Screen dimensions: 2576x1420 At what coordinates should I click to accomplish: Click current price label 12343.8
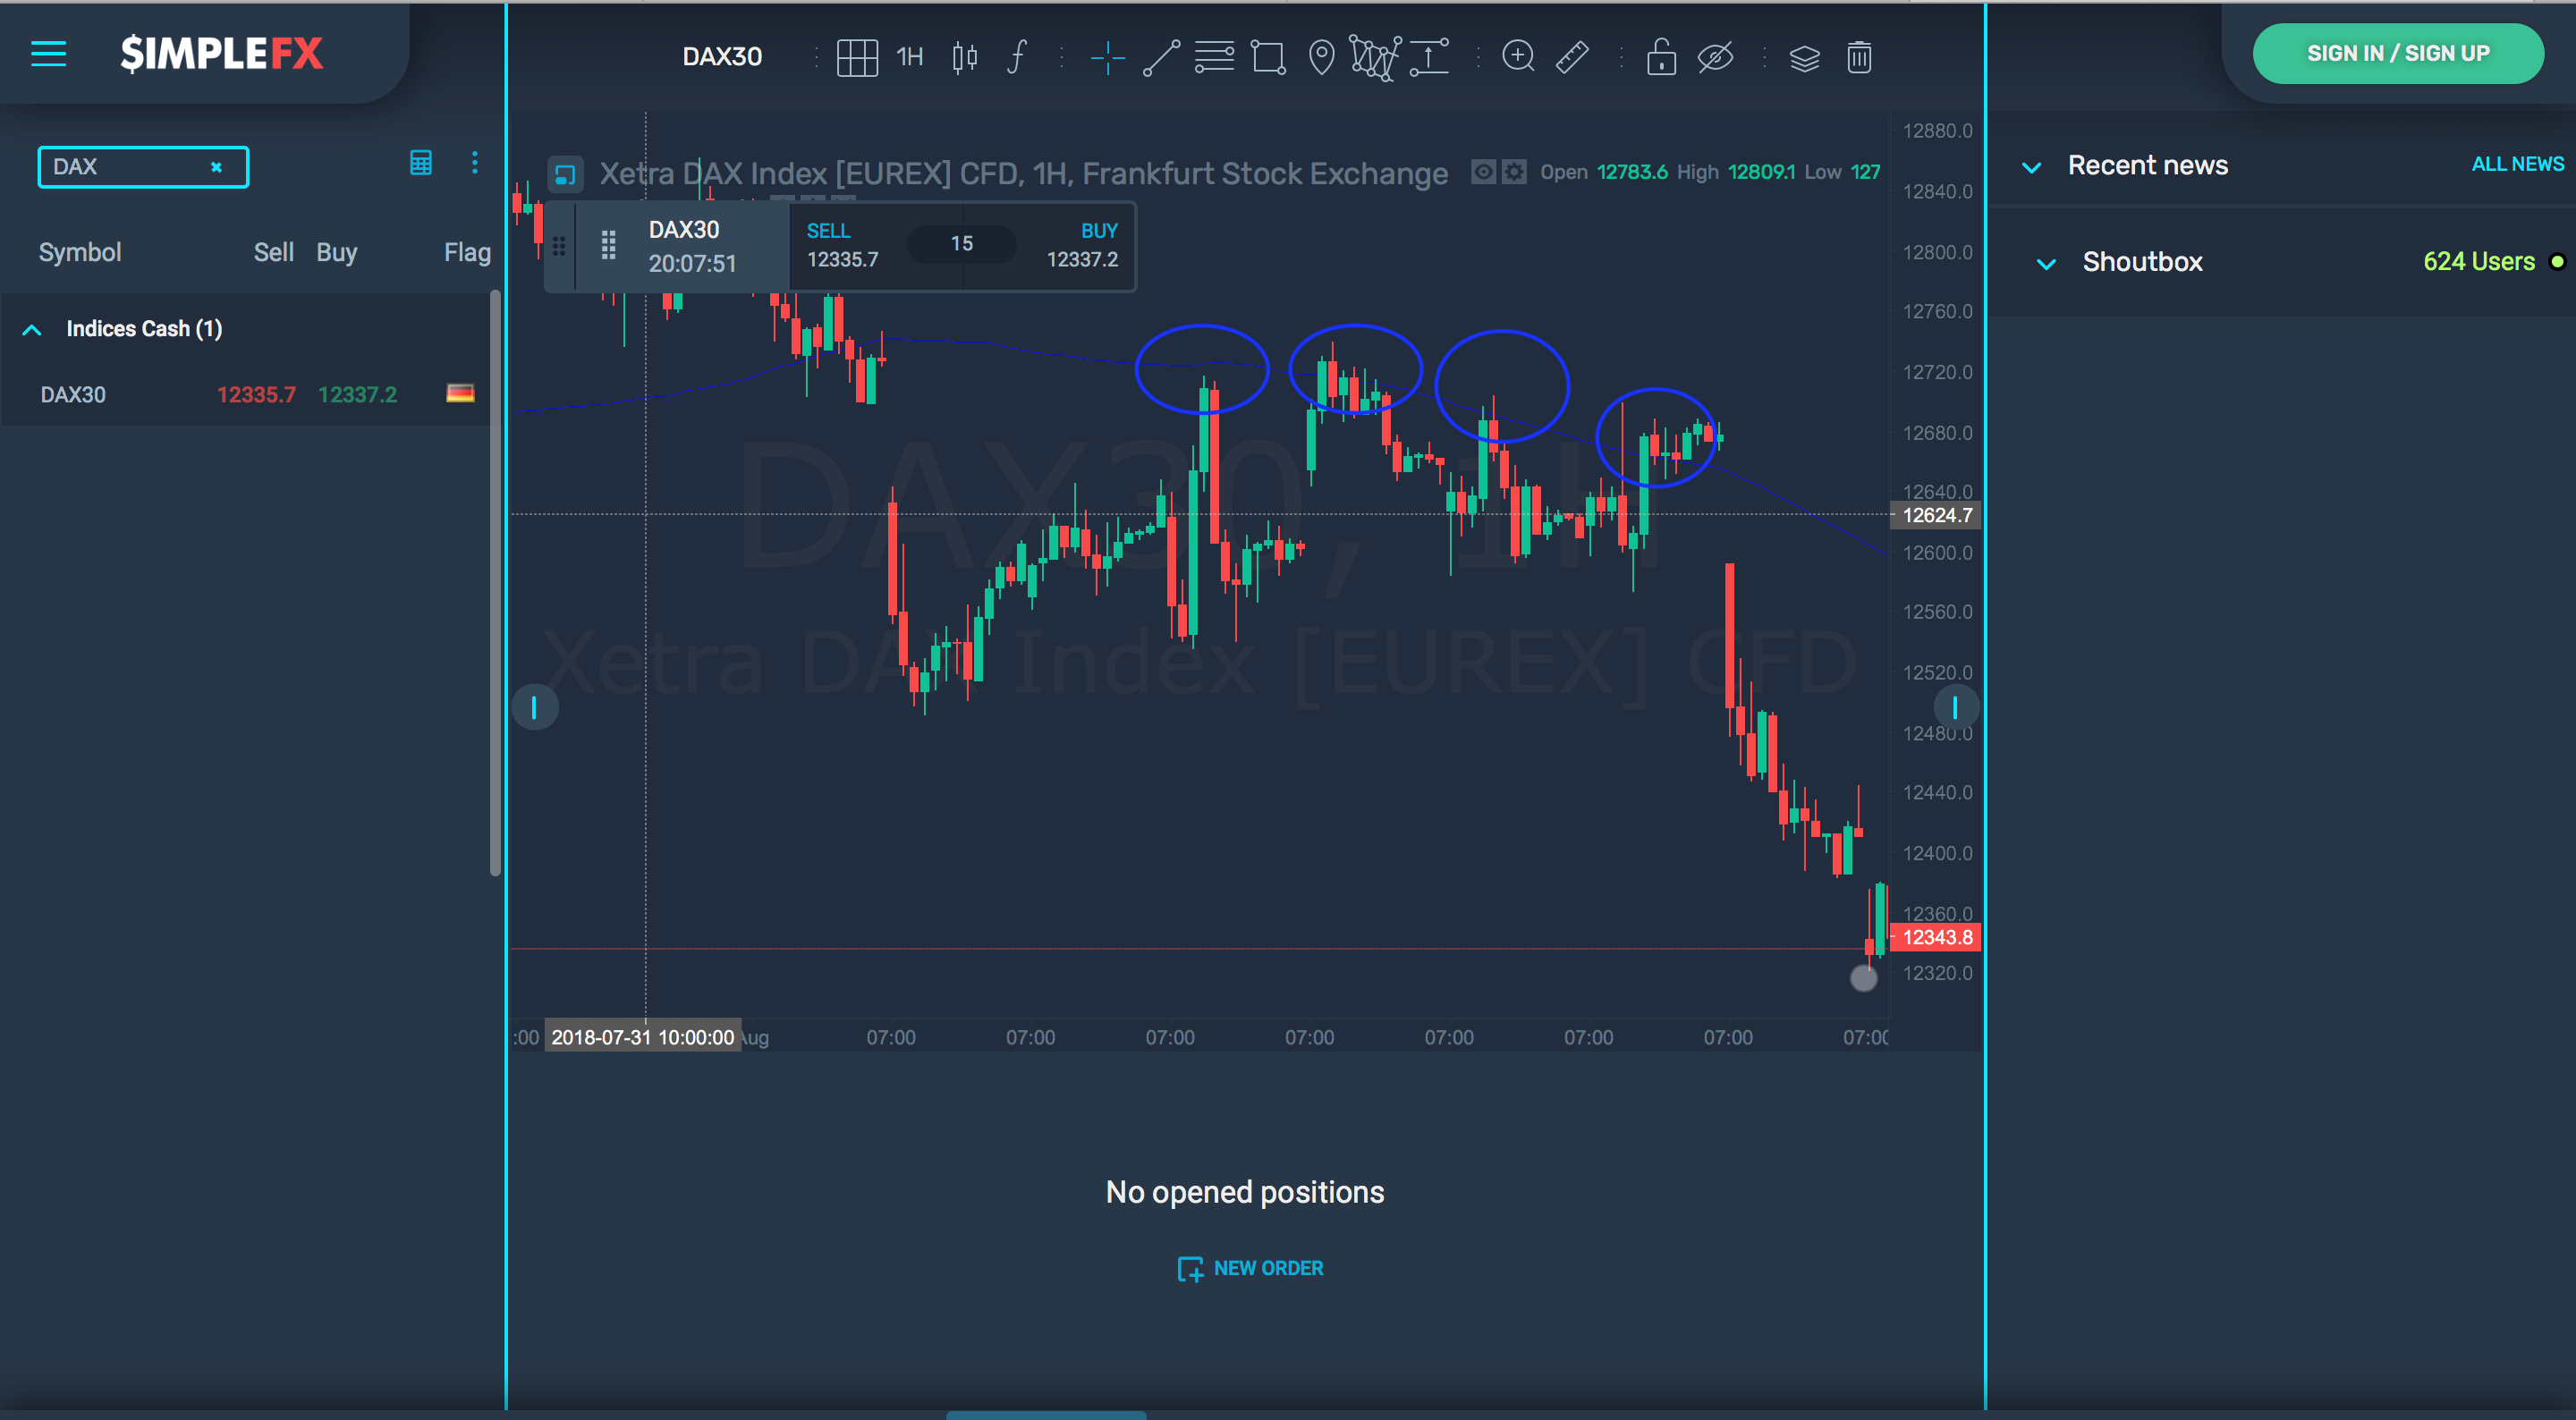(x=1936, y=938)
